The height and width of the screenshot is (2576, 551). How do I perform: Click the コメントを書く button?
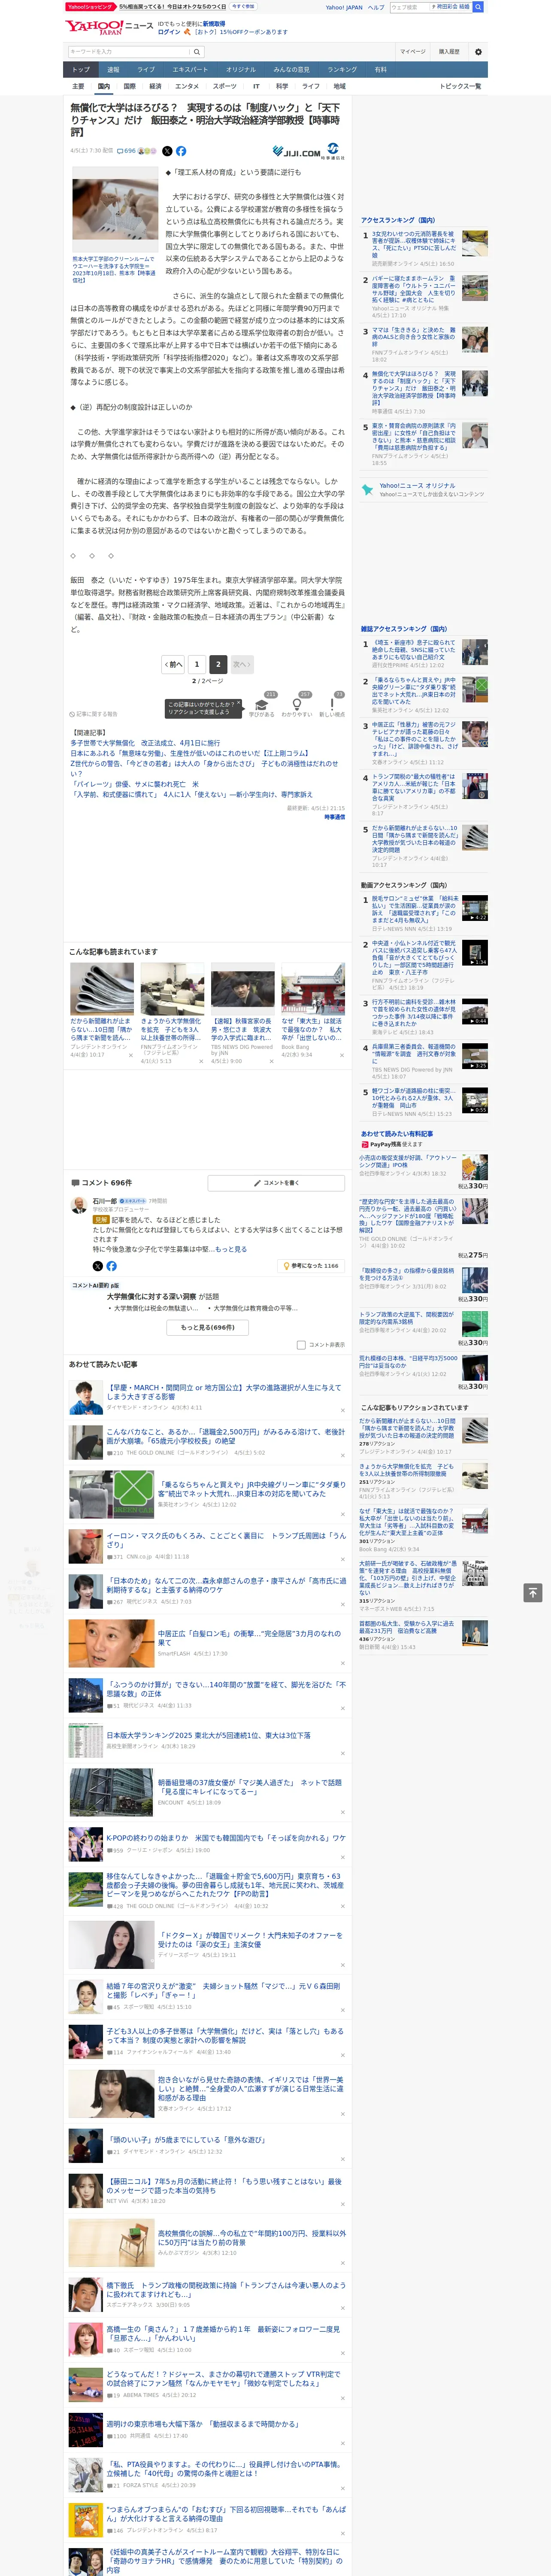pos(276,1183)
